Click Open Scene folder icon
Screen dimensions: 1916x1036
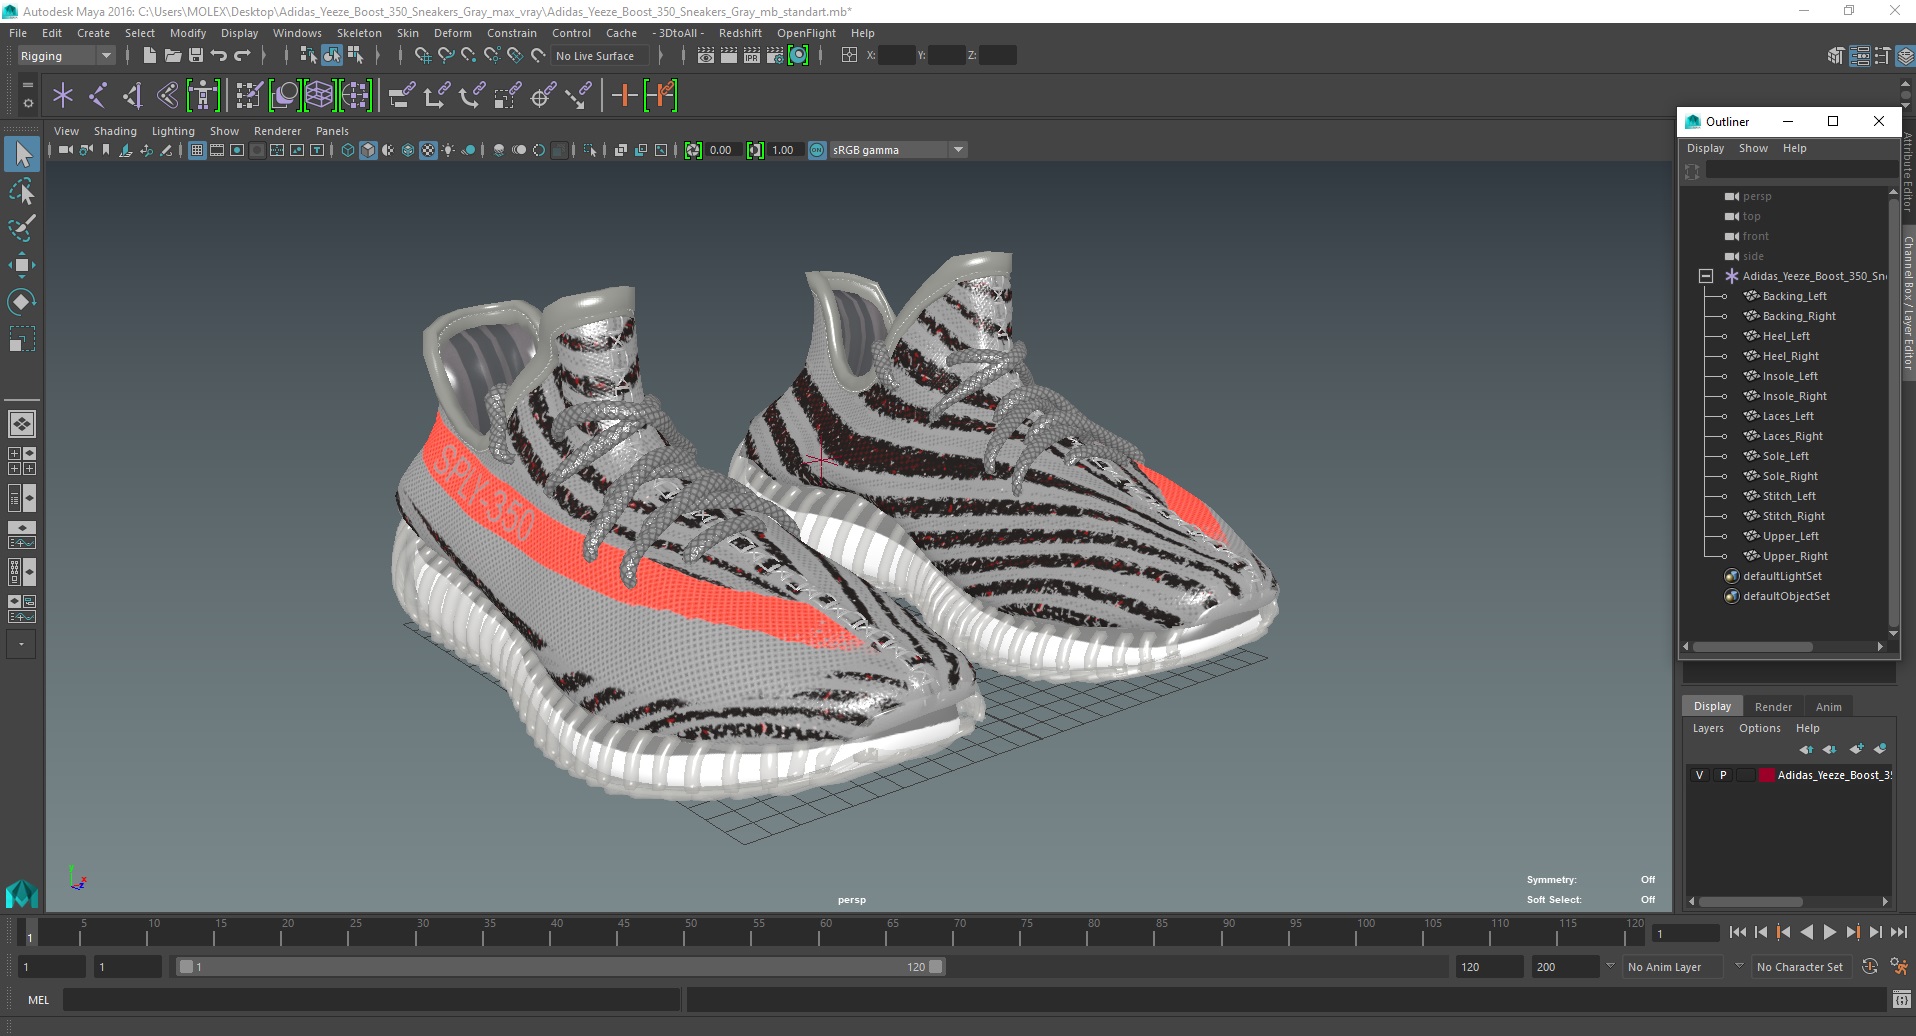[x=172, y=56]
